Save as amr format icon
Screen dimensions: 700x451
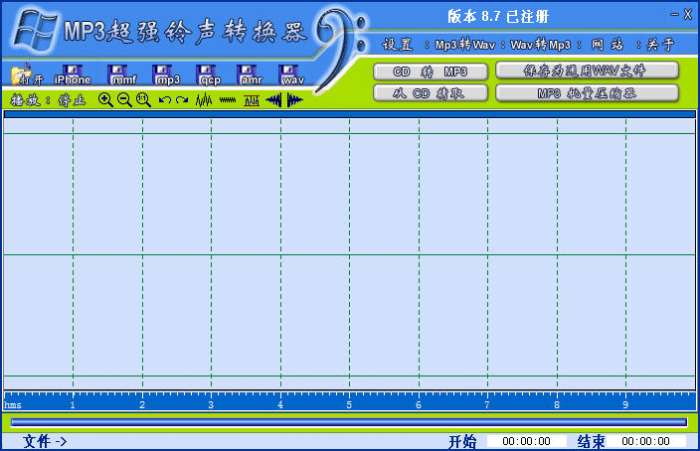point(250,75)
